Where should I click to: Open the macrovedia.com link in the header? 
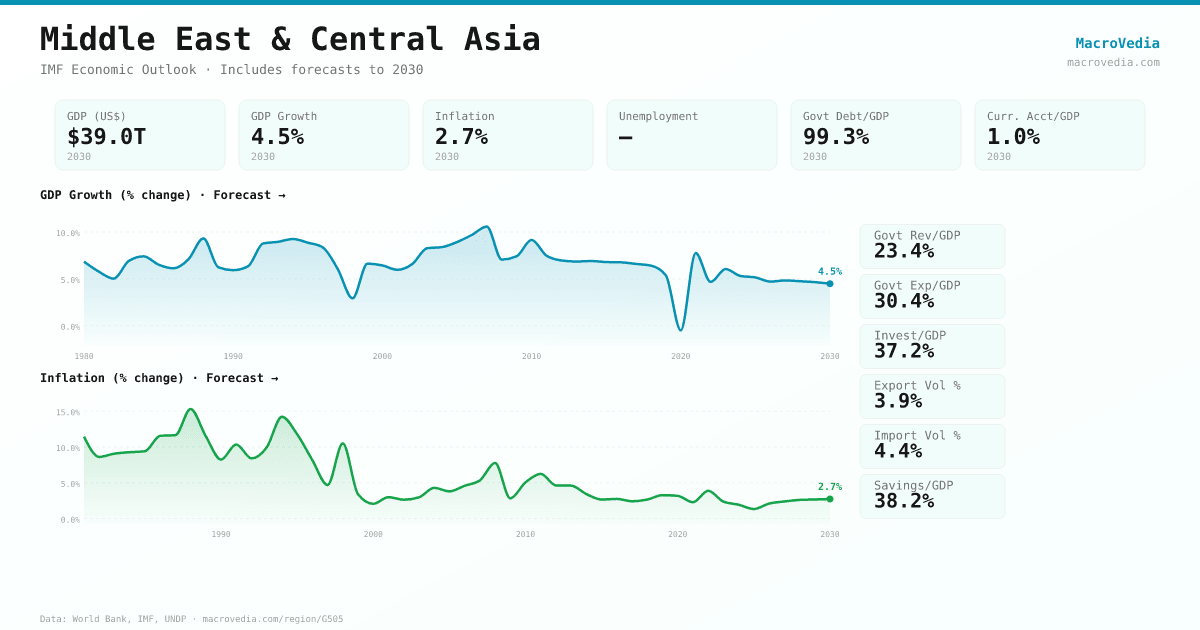[1113, 62]
